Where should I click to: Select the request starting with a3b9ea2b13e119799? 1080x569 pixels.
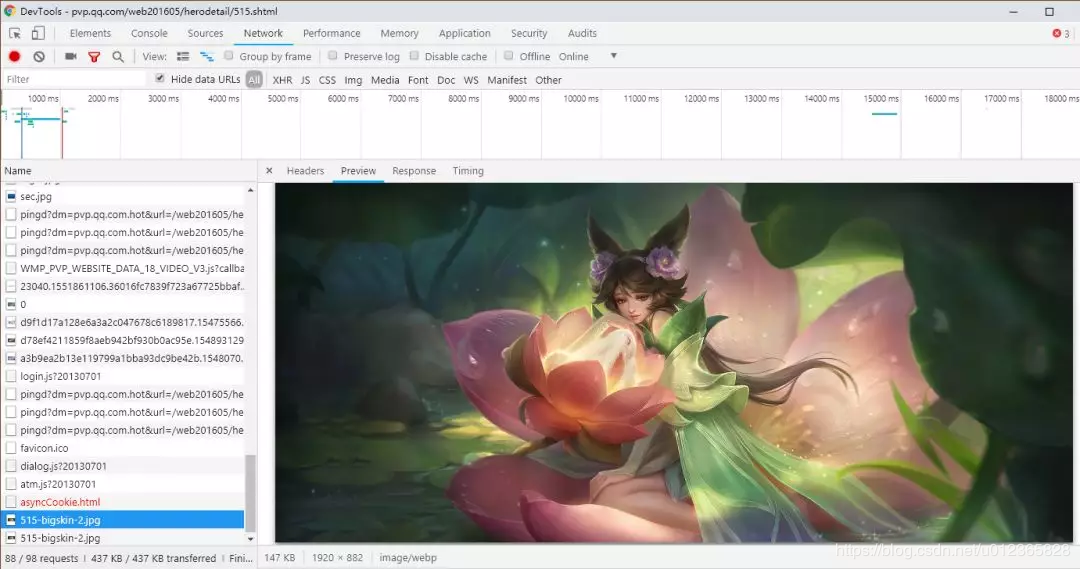click(124, 358)
